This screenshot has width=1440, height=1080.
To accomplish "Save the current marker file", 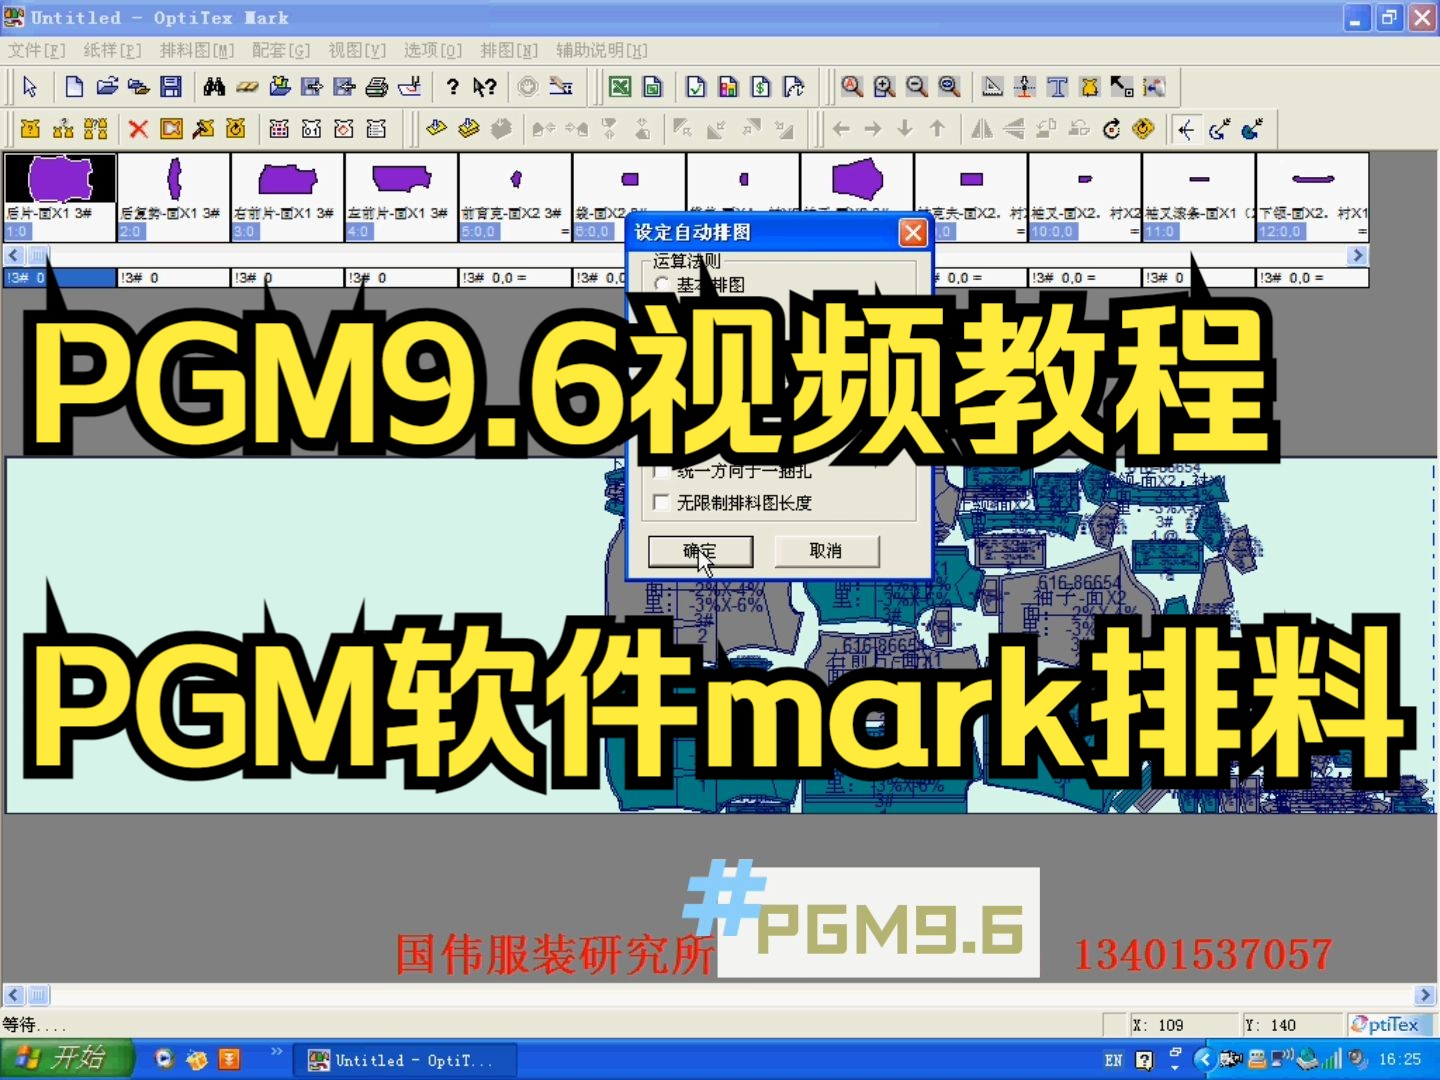I will pyautogui.click(x=171, y=87).
